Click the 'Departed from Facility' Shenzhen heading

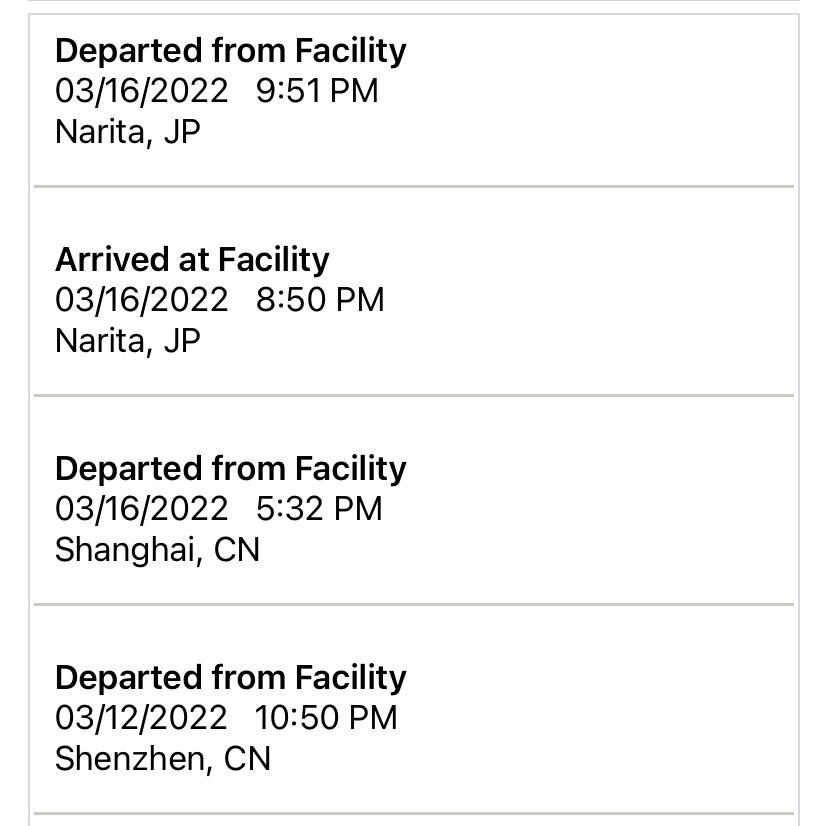point(230,678)
